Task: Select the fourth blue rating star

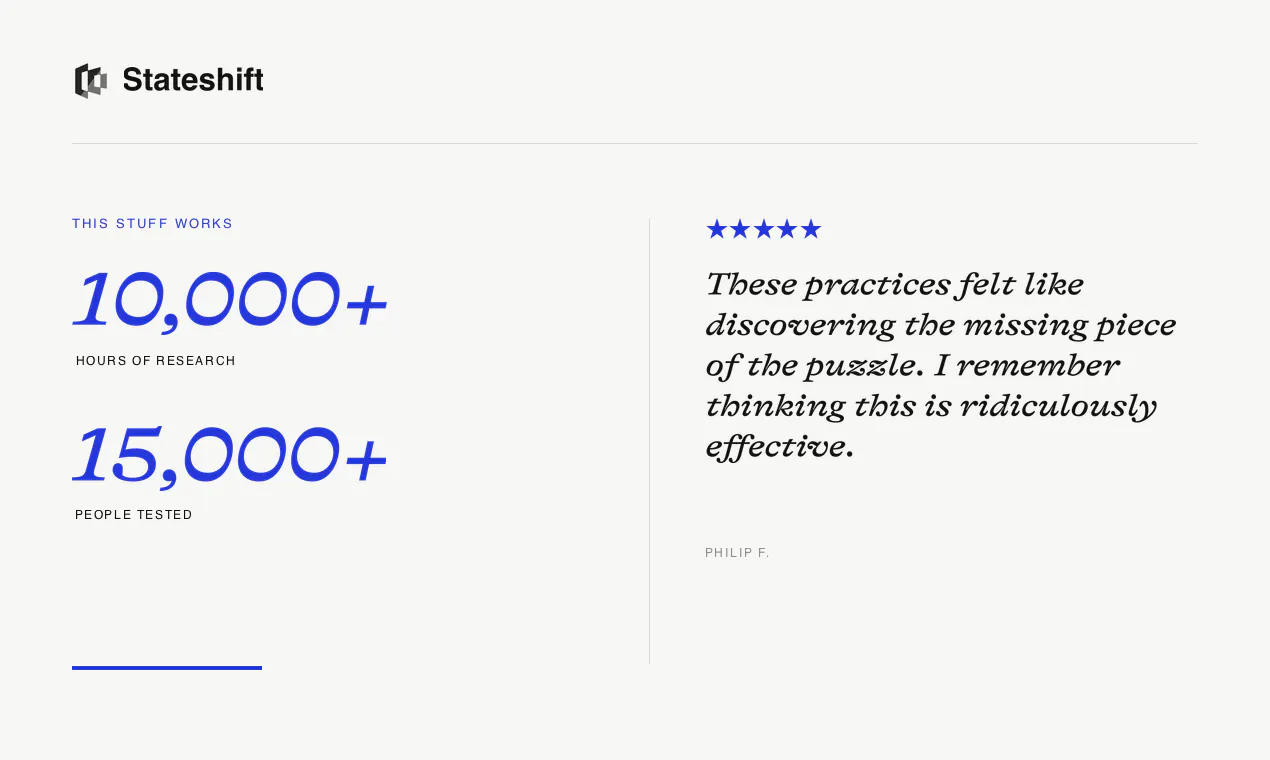Action: coord(787,229)
